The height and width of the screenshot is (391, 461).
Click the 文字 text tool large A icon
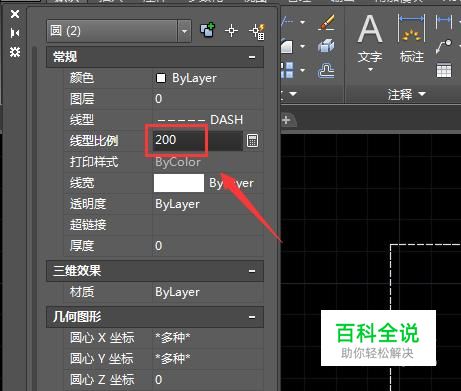pyautogui.click(x=370, y=30)
